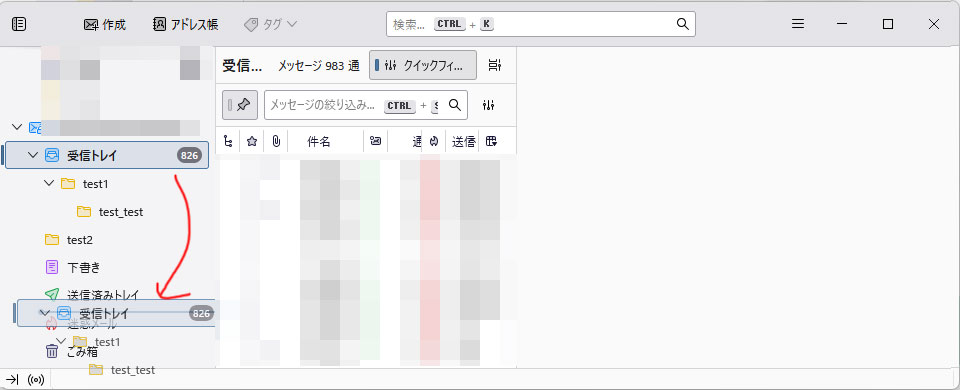Click the 作成 compose message button

[105, 24]
